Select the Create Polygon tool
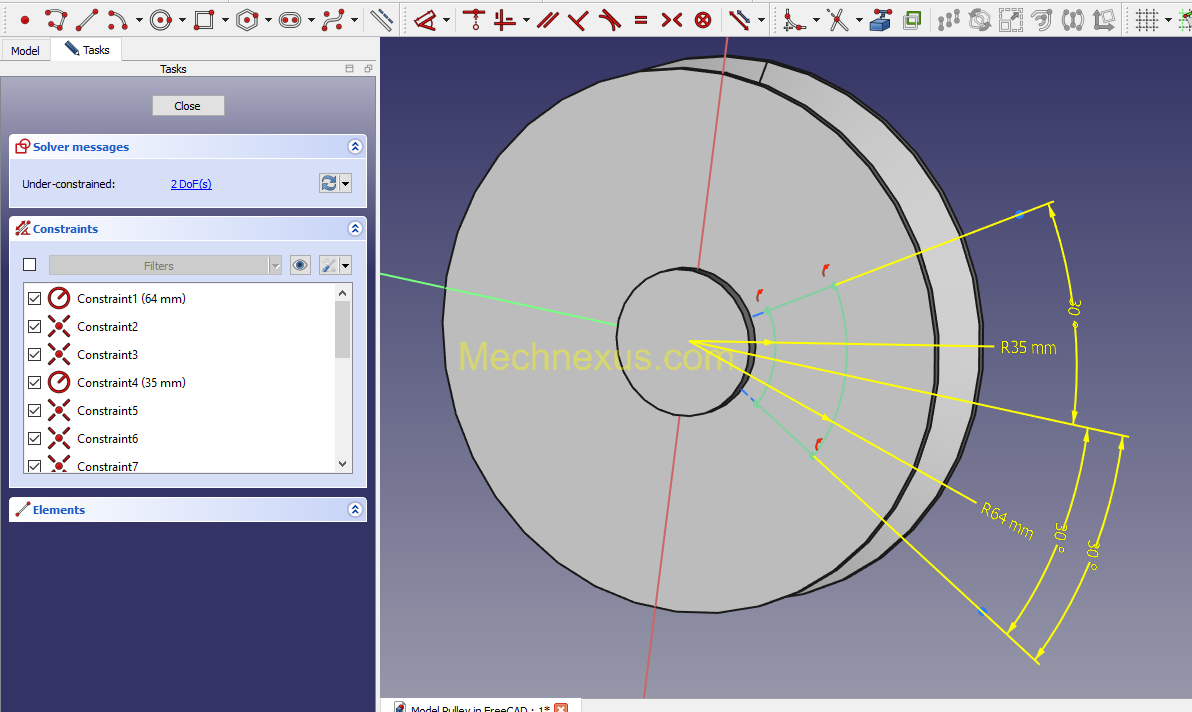This screenshot has height=712, width=1192. (247, 20)
